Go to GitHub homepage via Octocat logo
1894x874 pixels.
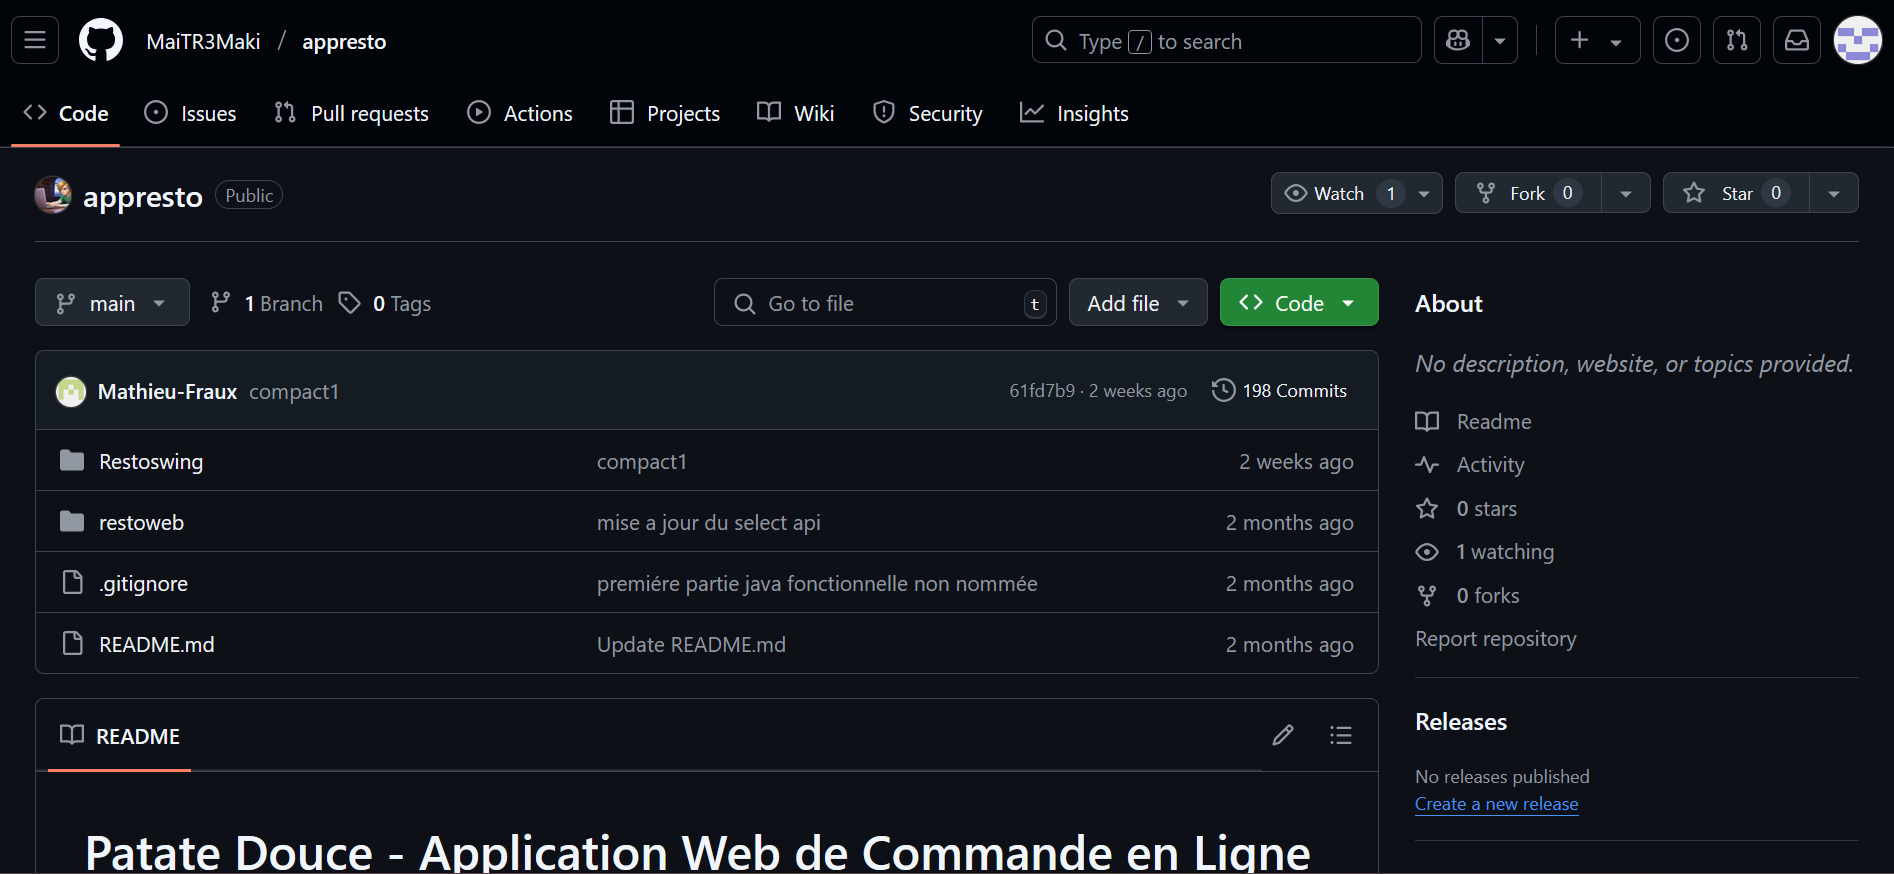[x=101, y=40]
